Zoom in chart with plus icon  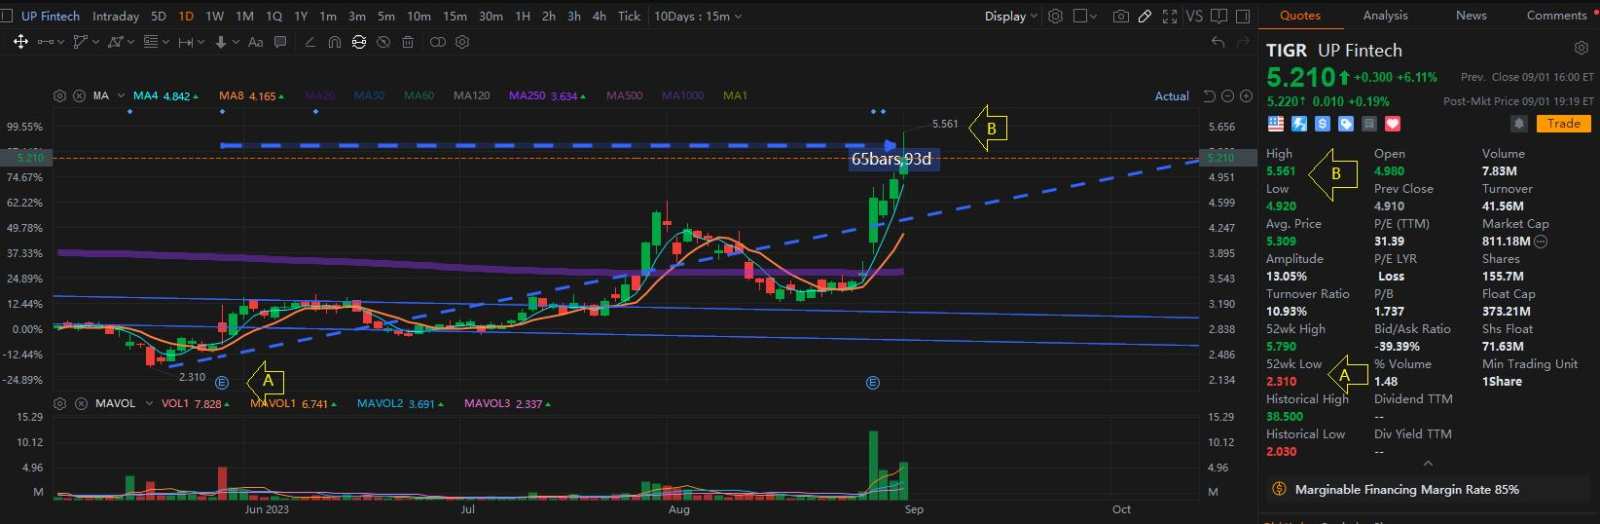[x=1246, y=96]
